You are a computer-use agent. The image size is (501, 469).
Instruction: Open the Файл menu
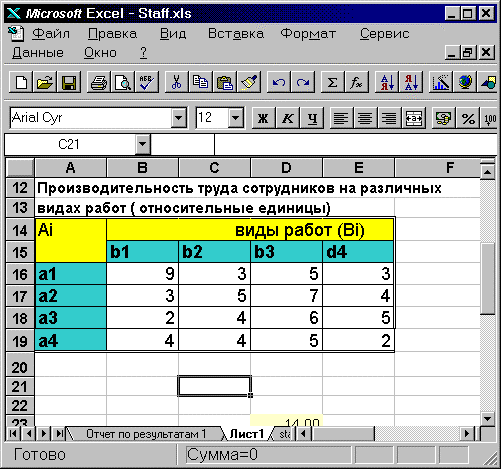click(51, 34)
